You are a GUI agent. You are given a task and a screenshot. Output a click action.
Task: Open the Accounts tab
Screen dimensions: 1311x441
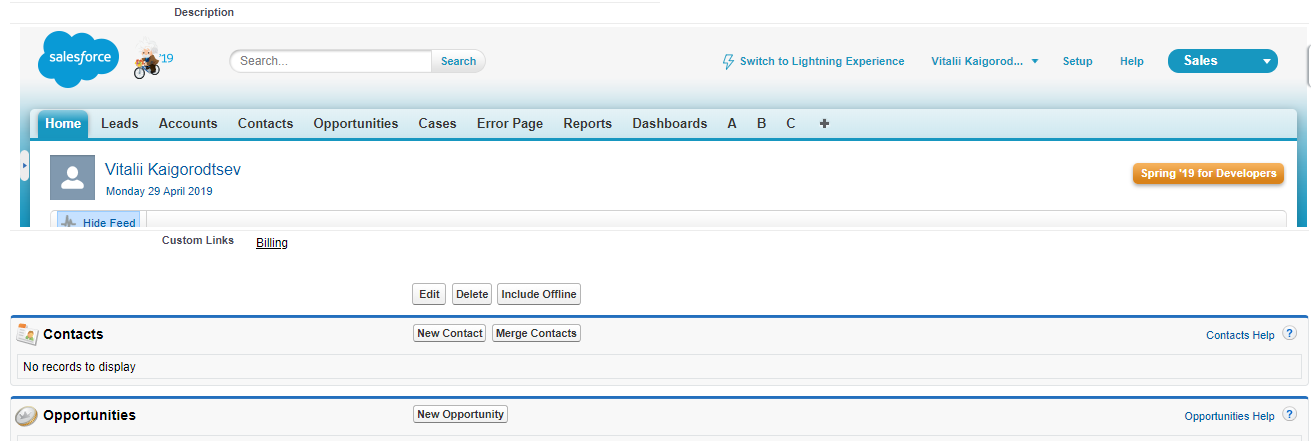(x=188, y=124)
